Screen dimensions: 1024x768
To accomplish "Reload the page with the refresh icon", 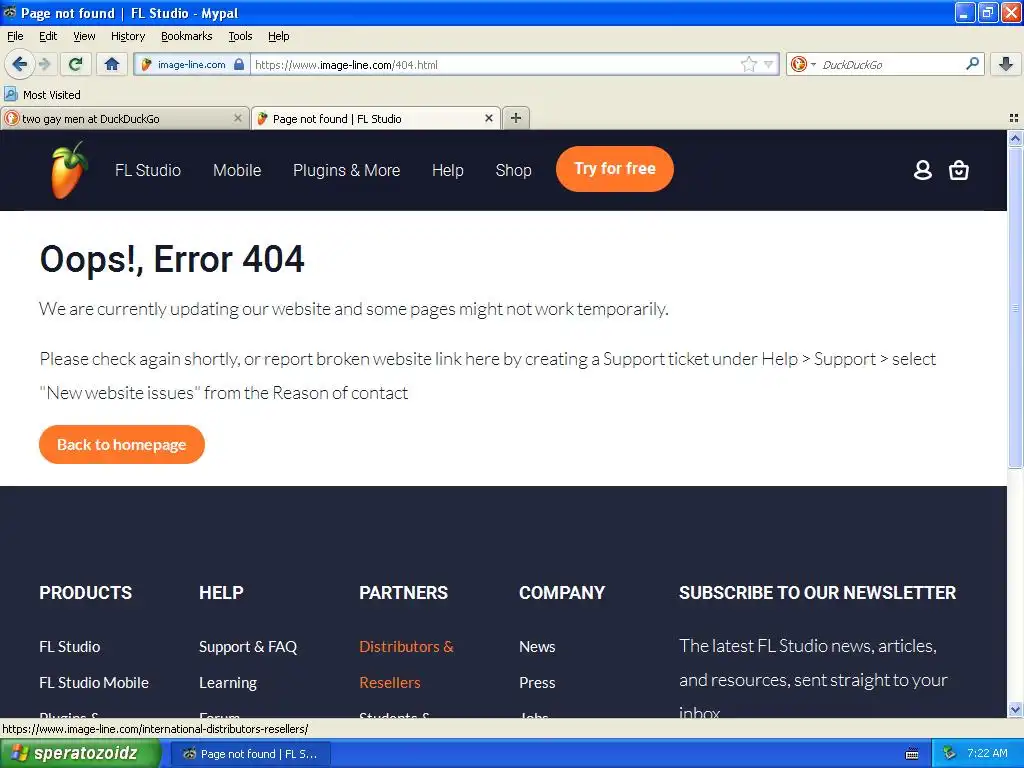I will click(76, 64).
